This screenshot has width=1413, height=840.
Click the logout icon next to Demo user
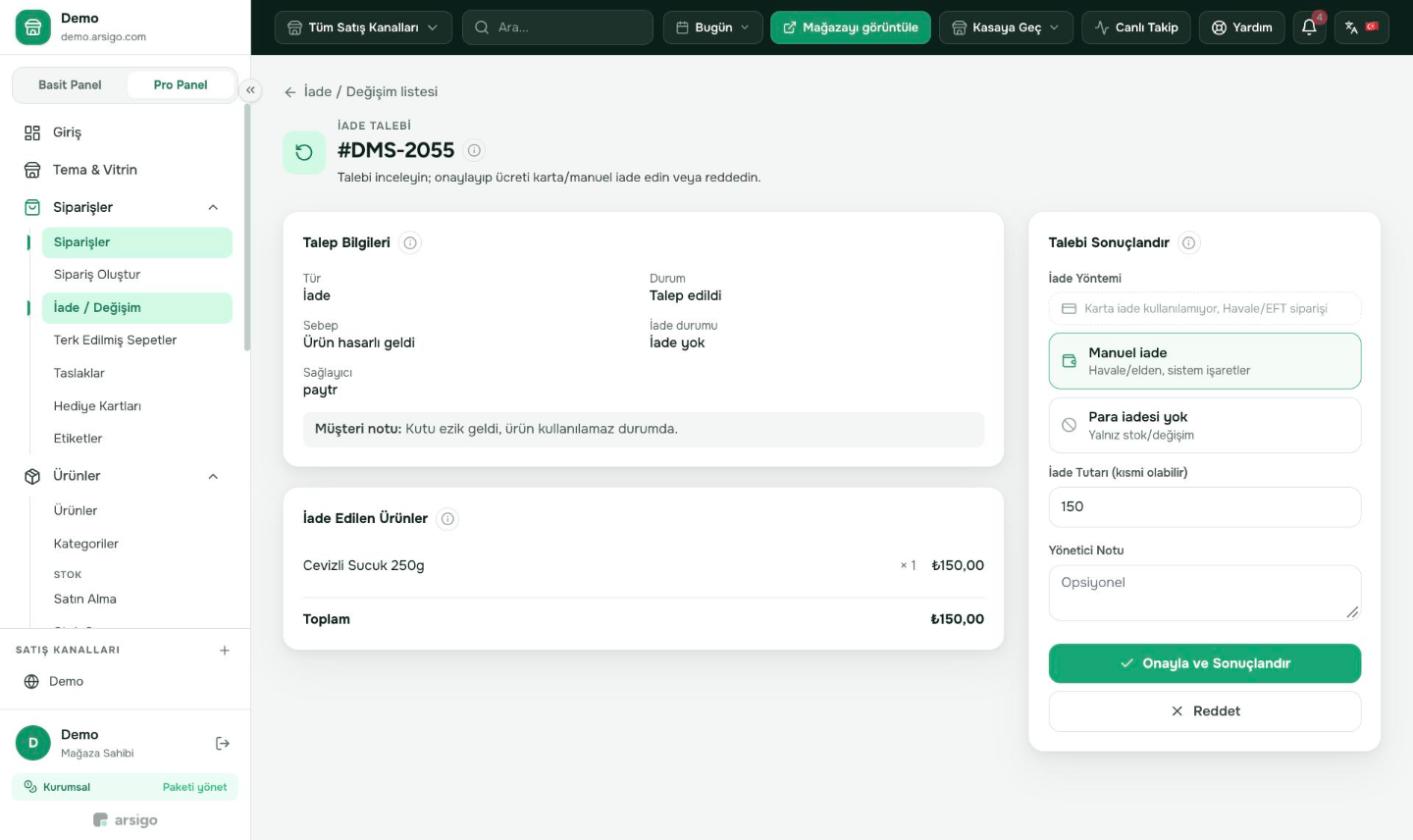point(223,743)
